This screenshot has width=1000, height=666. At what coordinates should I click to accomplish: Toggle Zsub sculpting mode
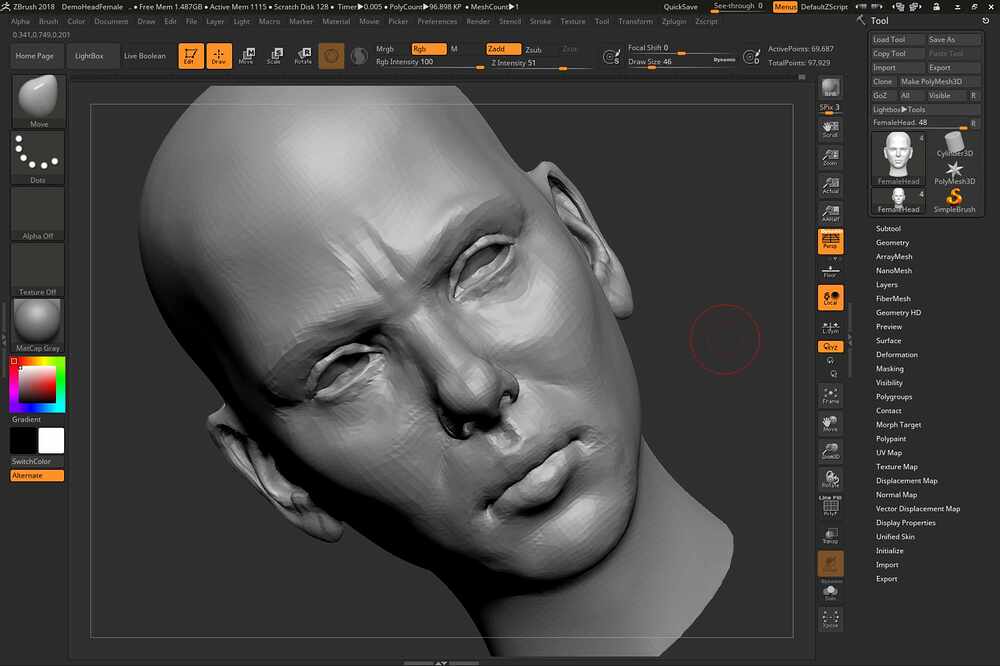click(x=534, y=50)
